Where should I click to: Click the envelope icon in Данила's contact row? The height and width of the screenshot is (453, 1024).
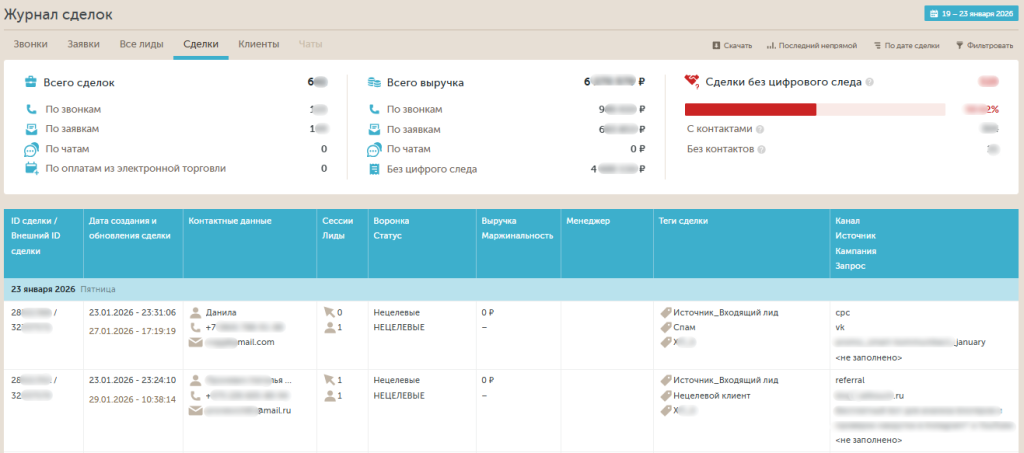click(196, 342)
